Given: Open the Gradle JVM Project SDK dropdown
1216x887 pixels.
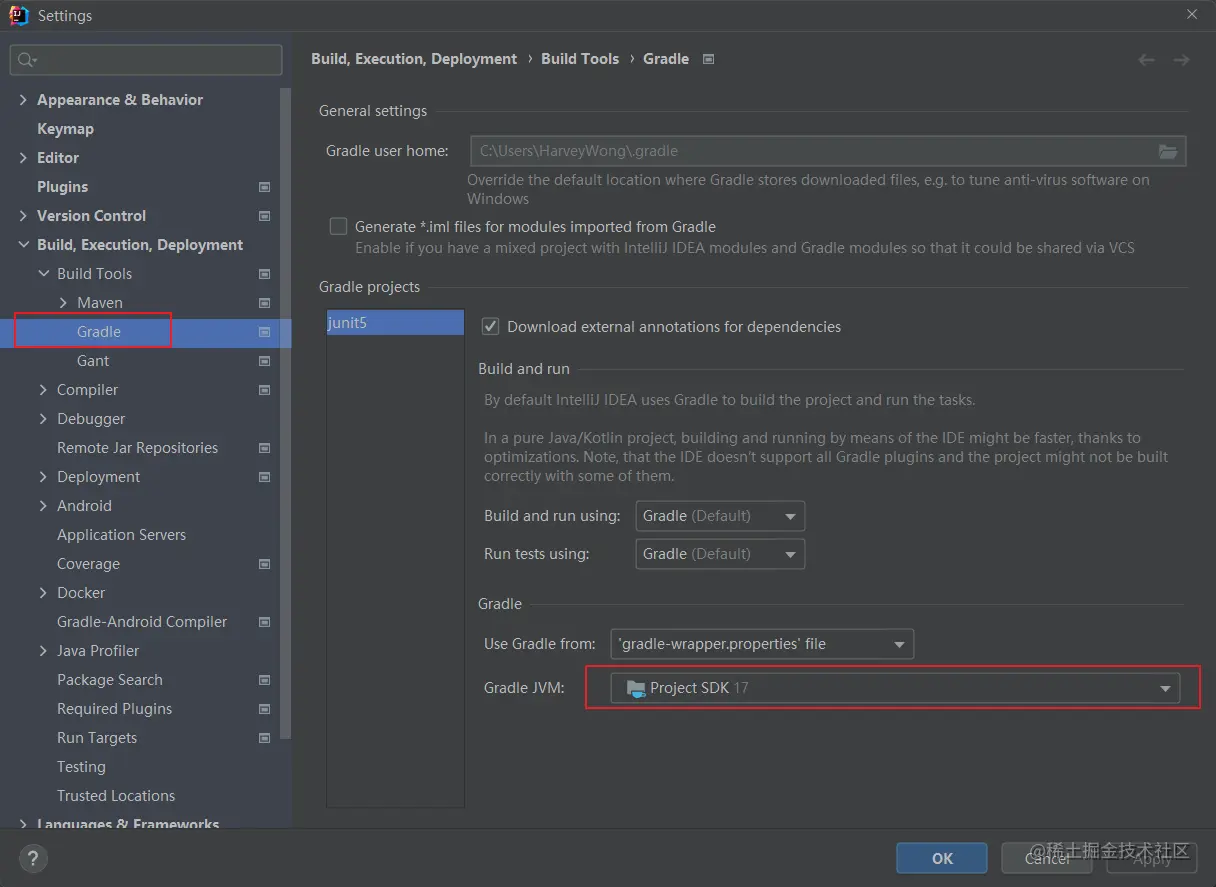Looking at the screenshot, I should 896,688.
